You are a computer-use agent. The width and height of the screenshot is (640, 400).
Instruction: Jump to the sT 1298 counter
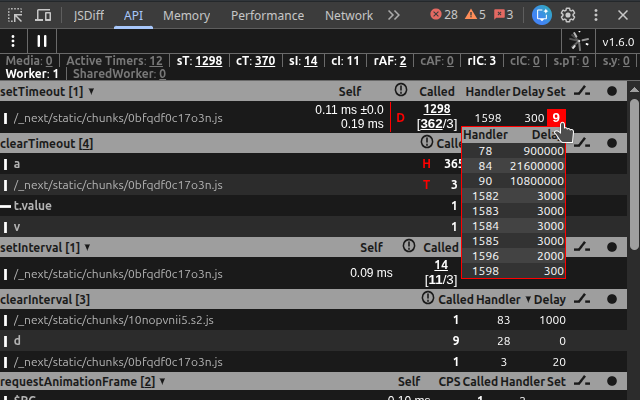(199, 61)
